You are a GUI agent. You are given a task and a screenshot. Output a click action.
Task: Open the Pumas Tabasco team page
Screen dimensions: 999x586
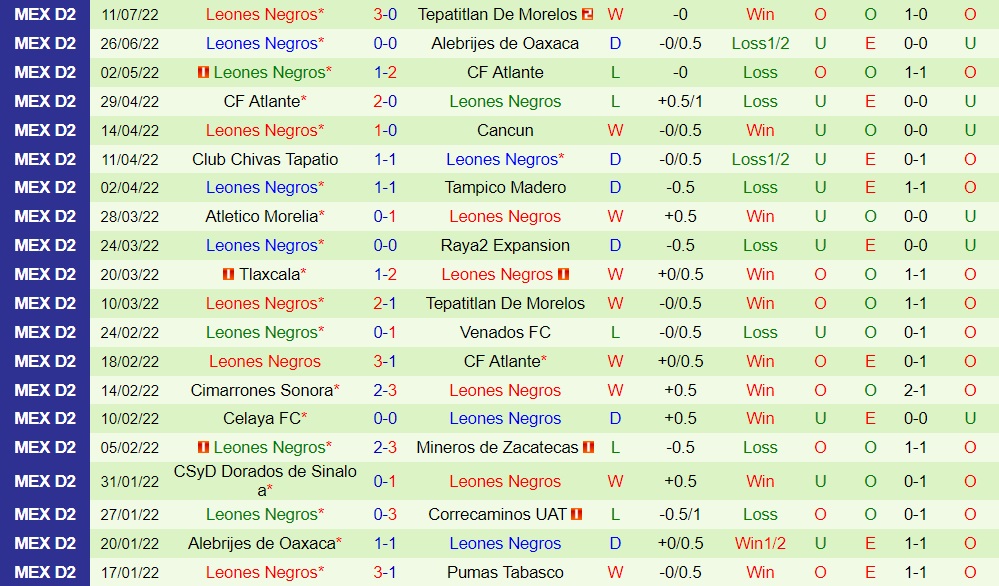[x=505, y=573]
